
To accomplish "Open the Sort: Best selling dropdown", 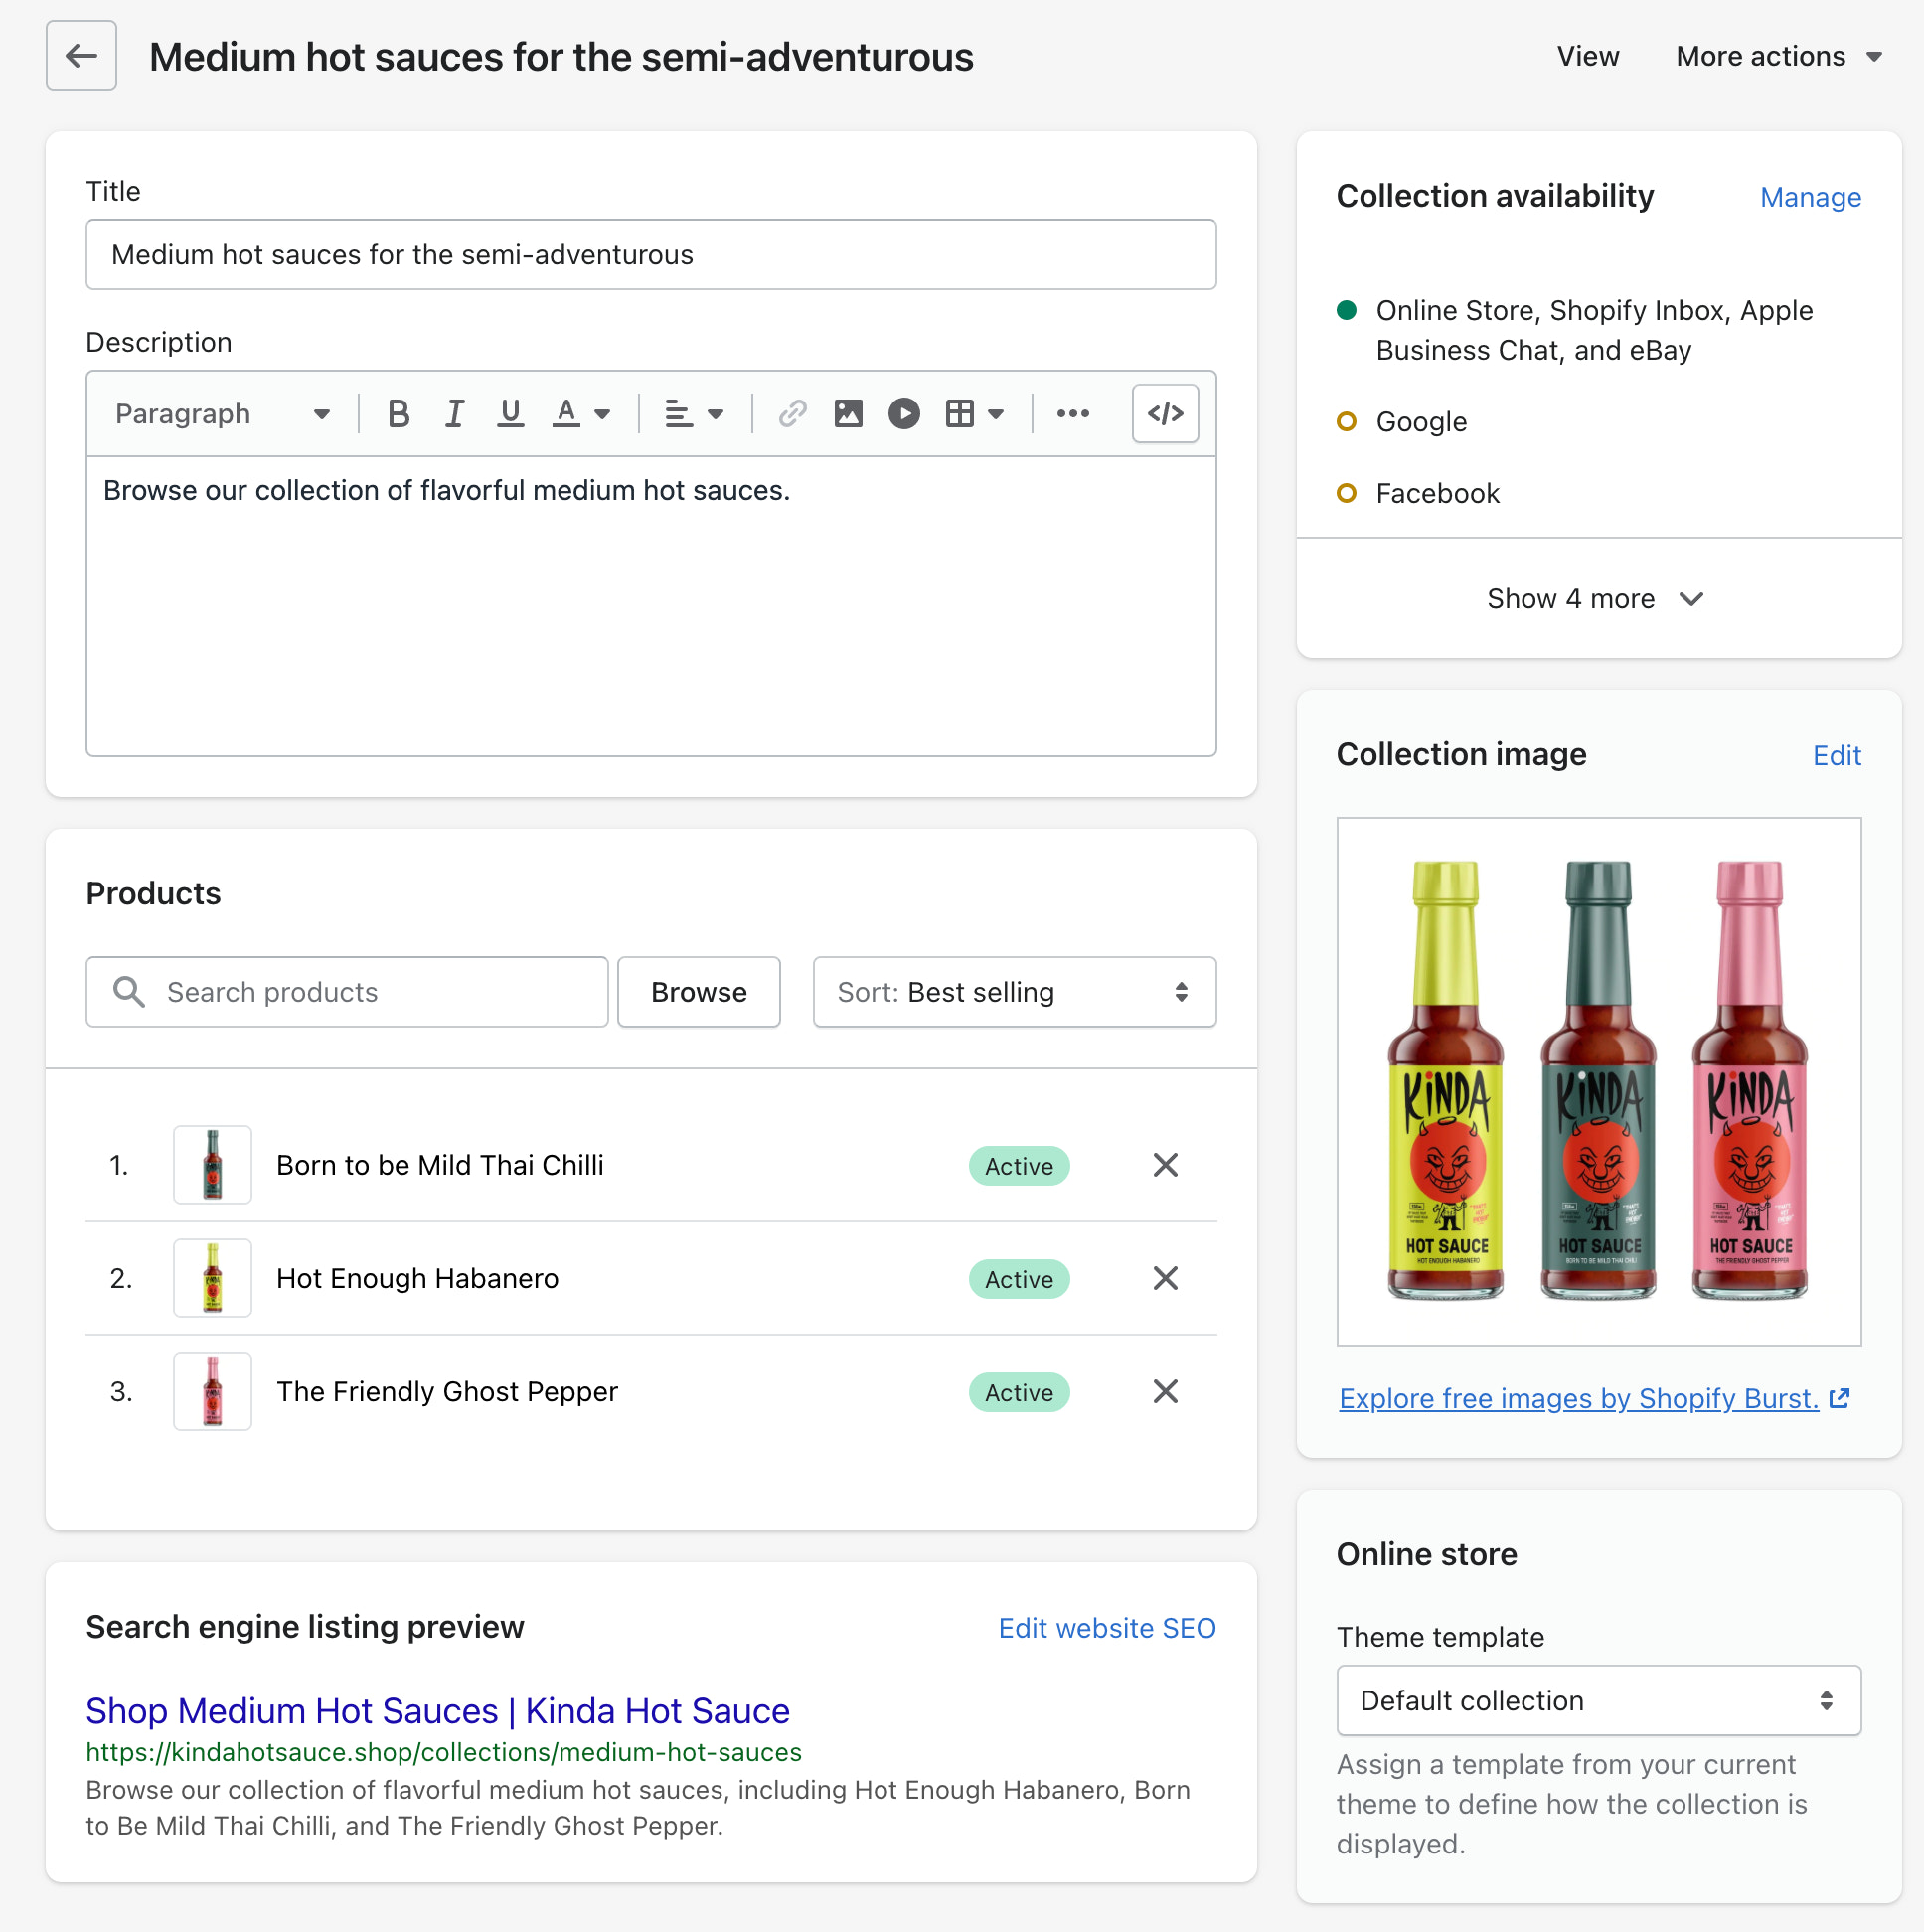I will coord(1014,992).
